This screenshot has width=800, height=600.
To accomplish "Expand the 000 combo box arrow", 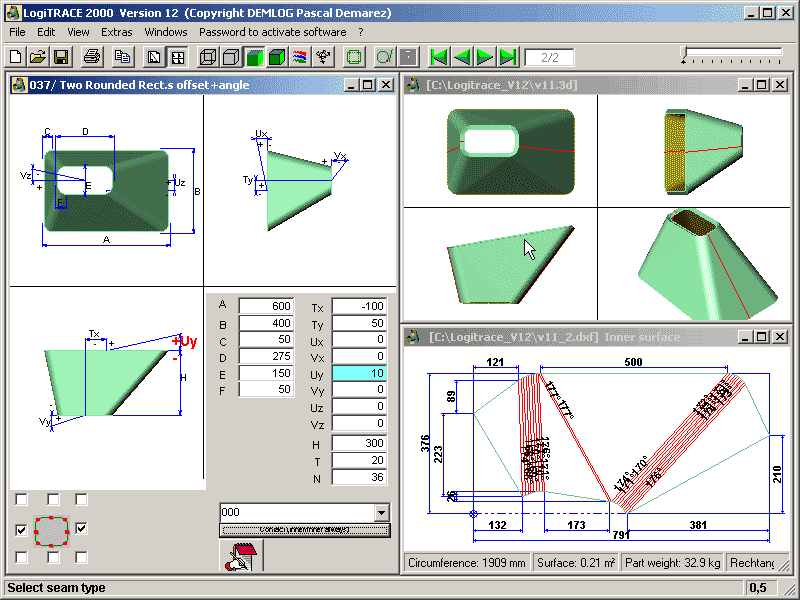I will (381, 512).
